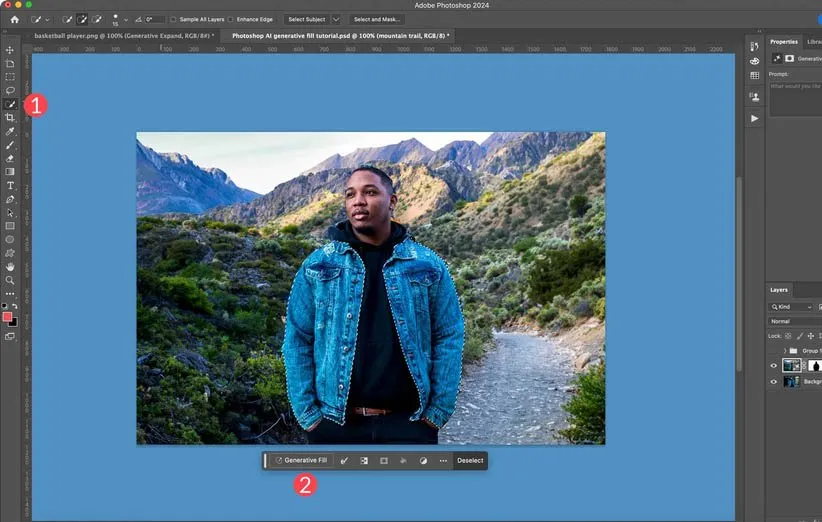The height and width of the screenshot is (522, 822).
Task: Open the Properties panel tab
Action: point(784,42)
